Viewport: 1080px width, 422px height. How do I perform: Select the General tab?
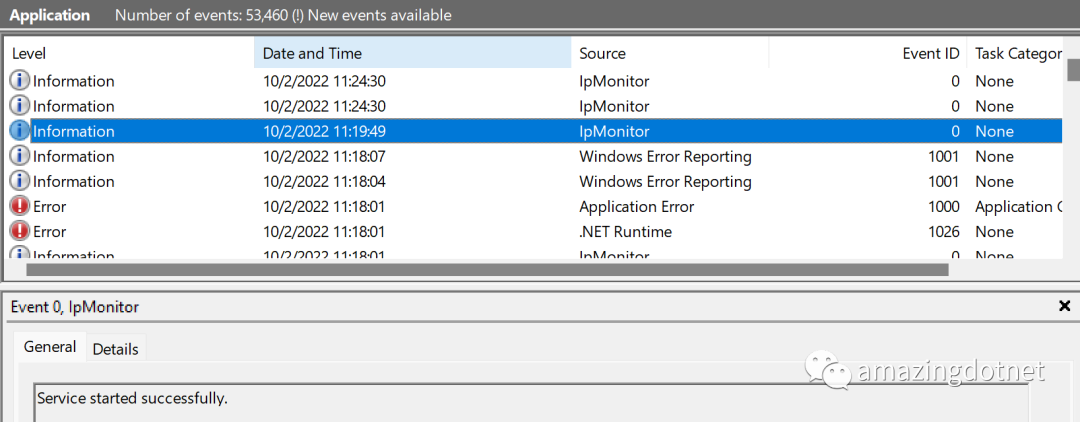click(50, 347)
